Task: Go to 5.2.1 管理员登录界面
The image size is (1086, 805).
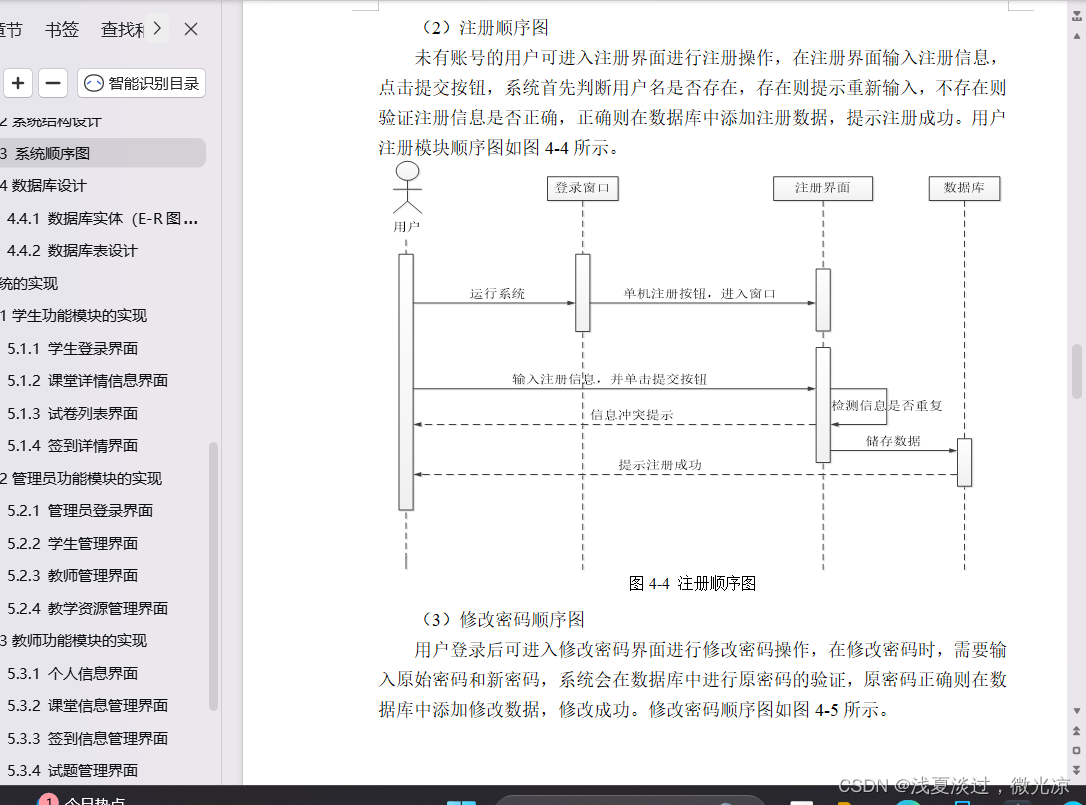Action: (x=80, y=511)
